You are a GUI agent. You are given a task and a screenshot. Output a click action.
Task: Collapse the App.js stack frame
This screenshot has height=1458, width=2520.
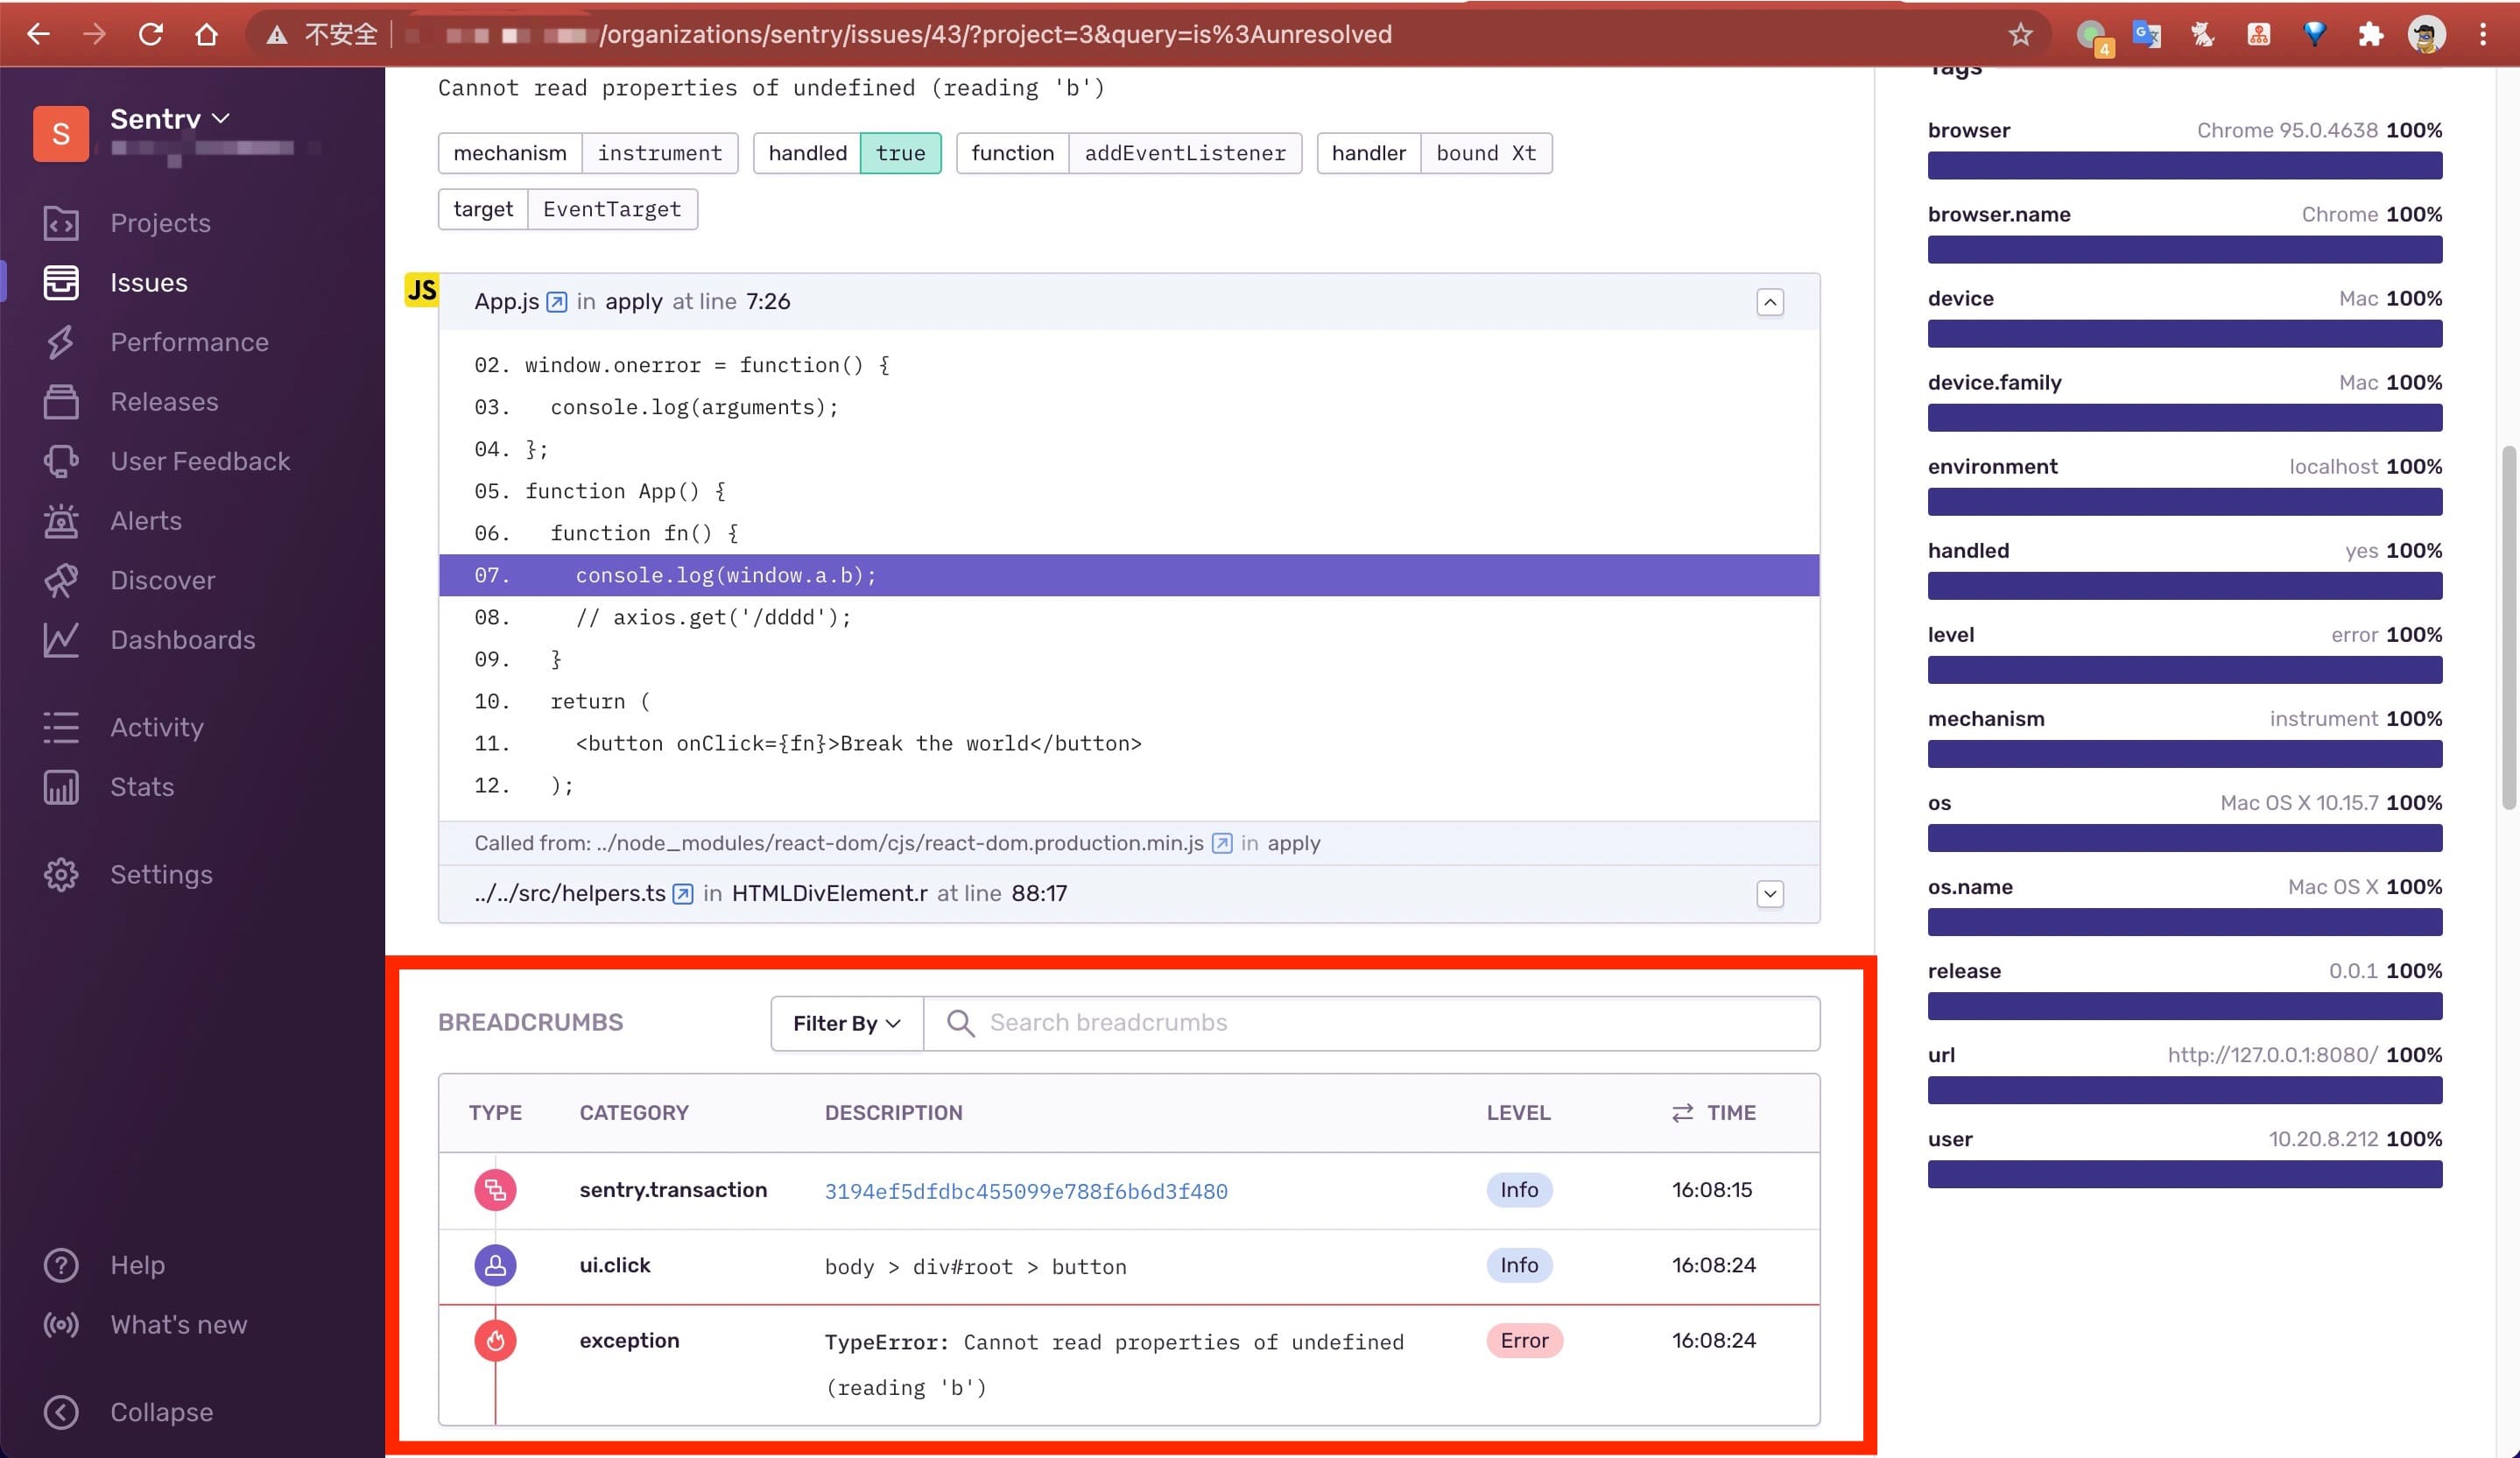tap(1770, 302)
